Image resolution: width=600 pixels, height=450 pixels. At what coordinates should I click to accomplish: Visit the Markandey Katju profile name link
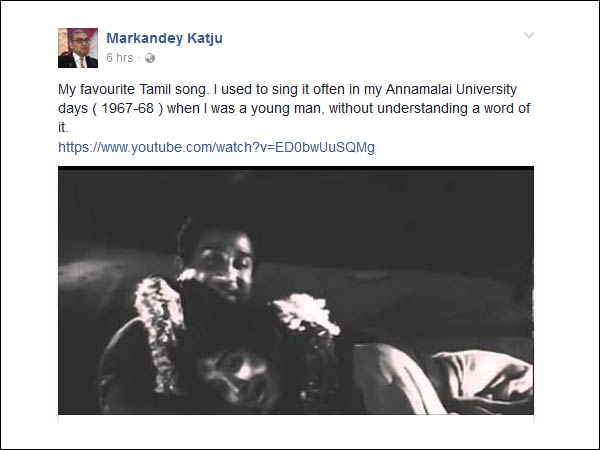[x=164, y=38]
